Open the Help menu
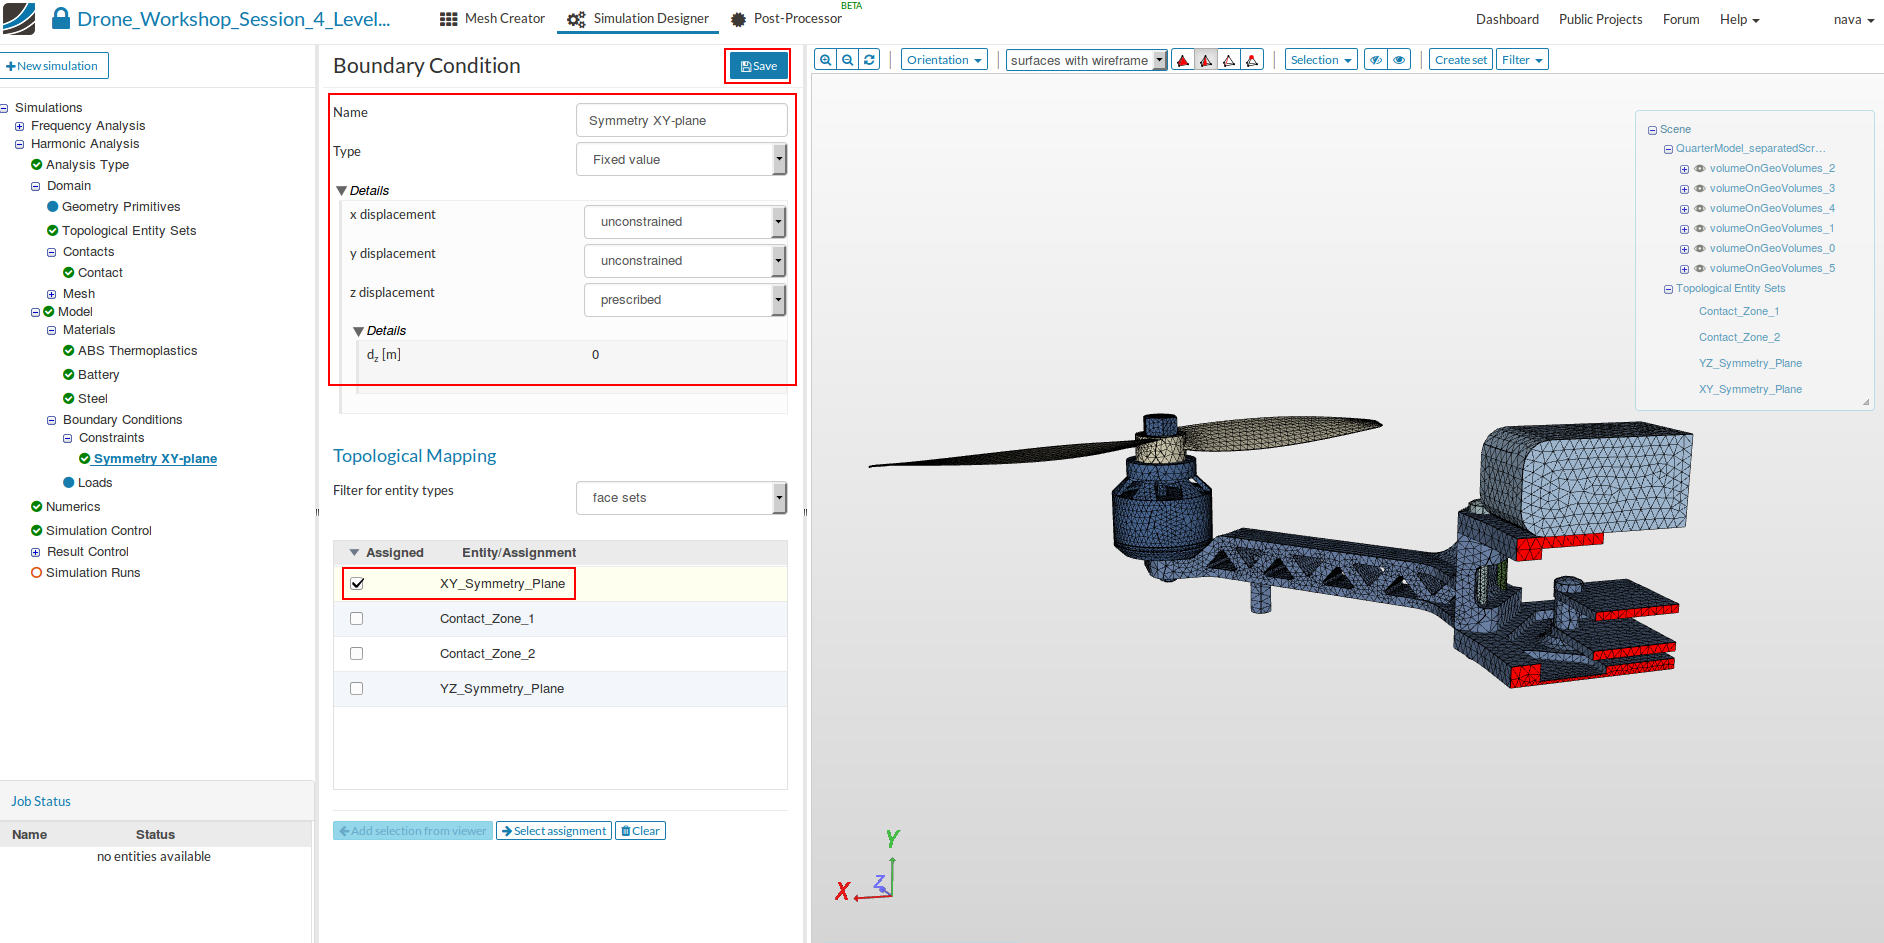The width and height of the screenshot is (1884, 943). pos(1739,20)
